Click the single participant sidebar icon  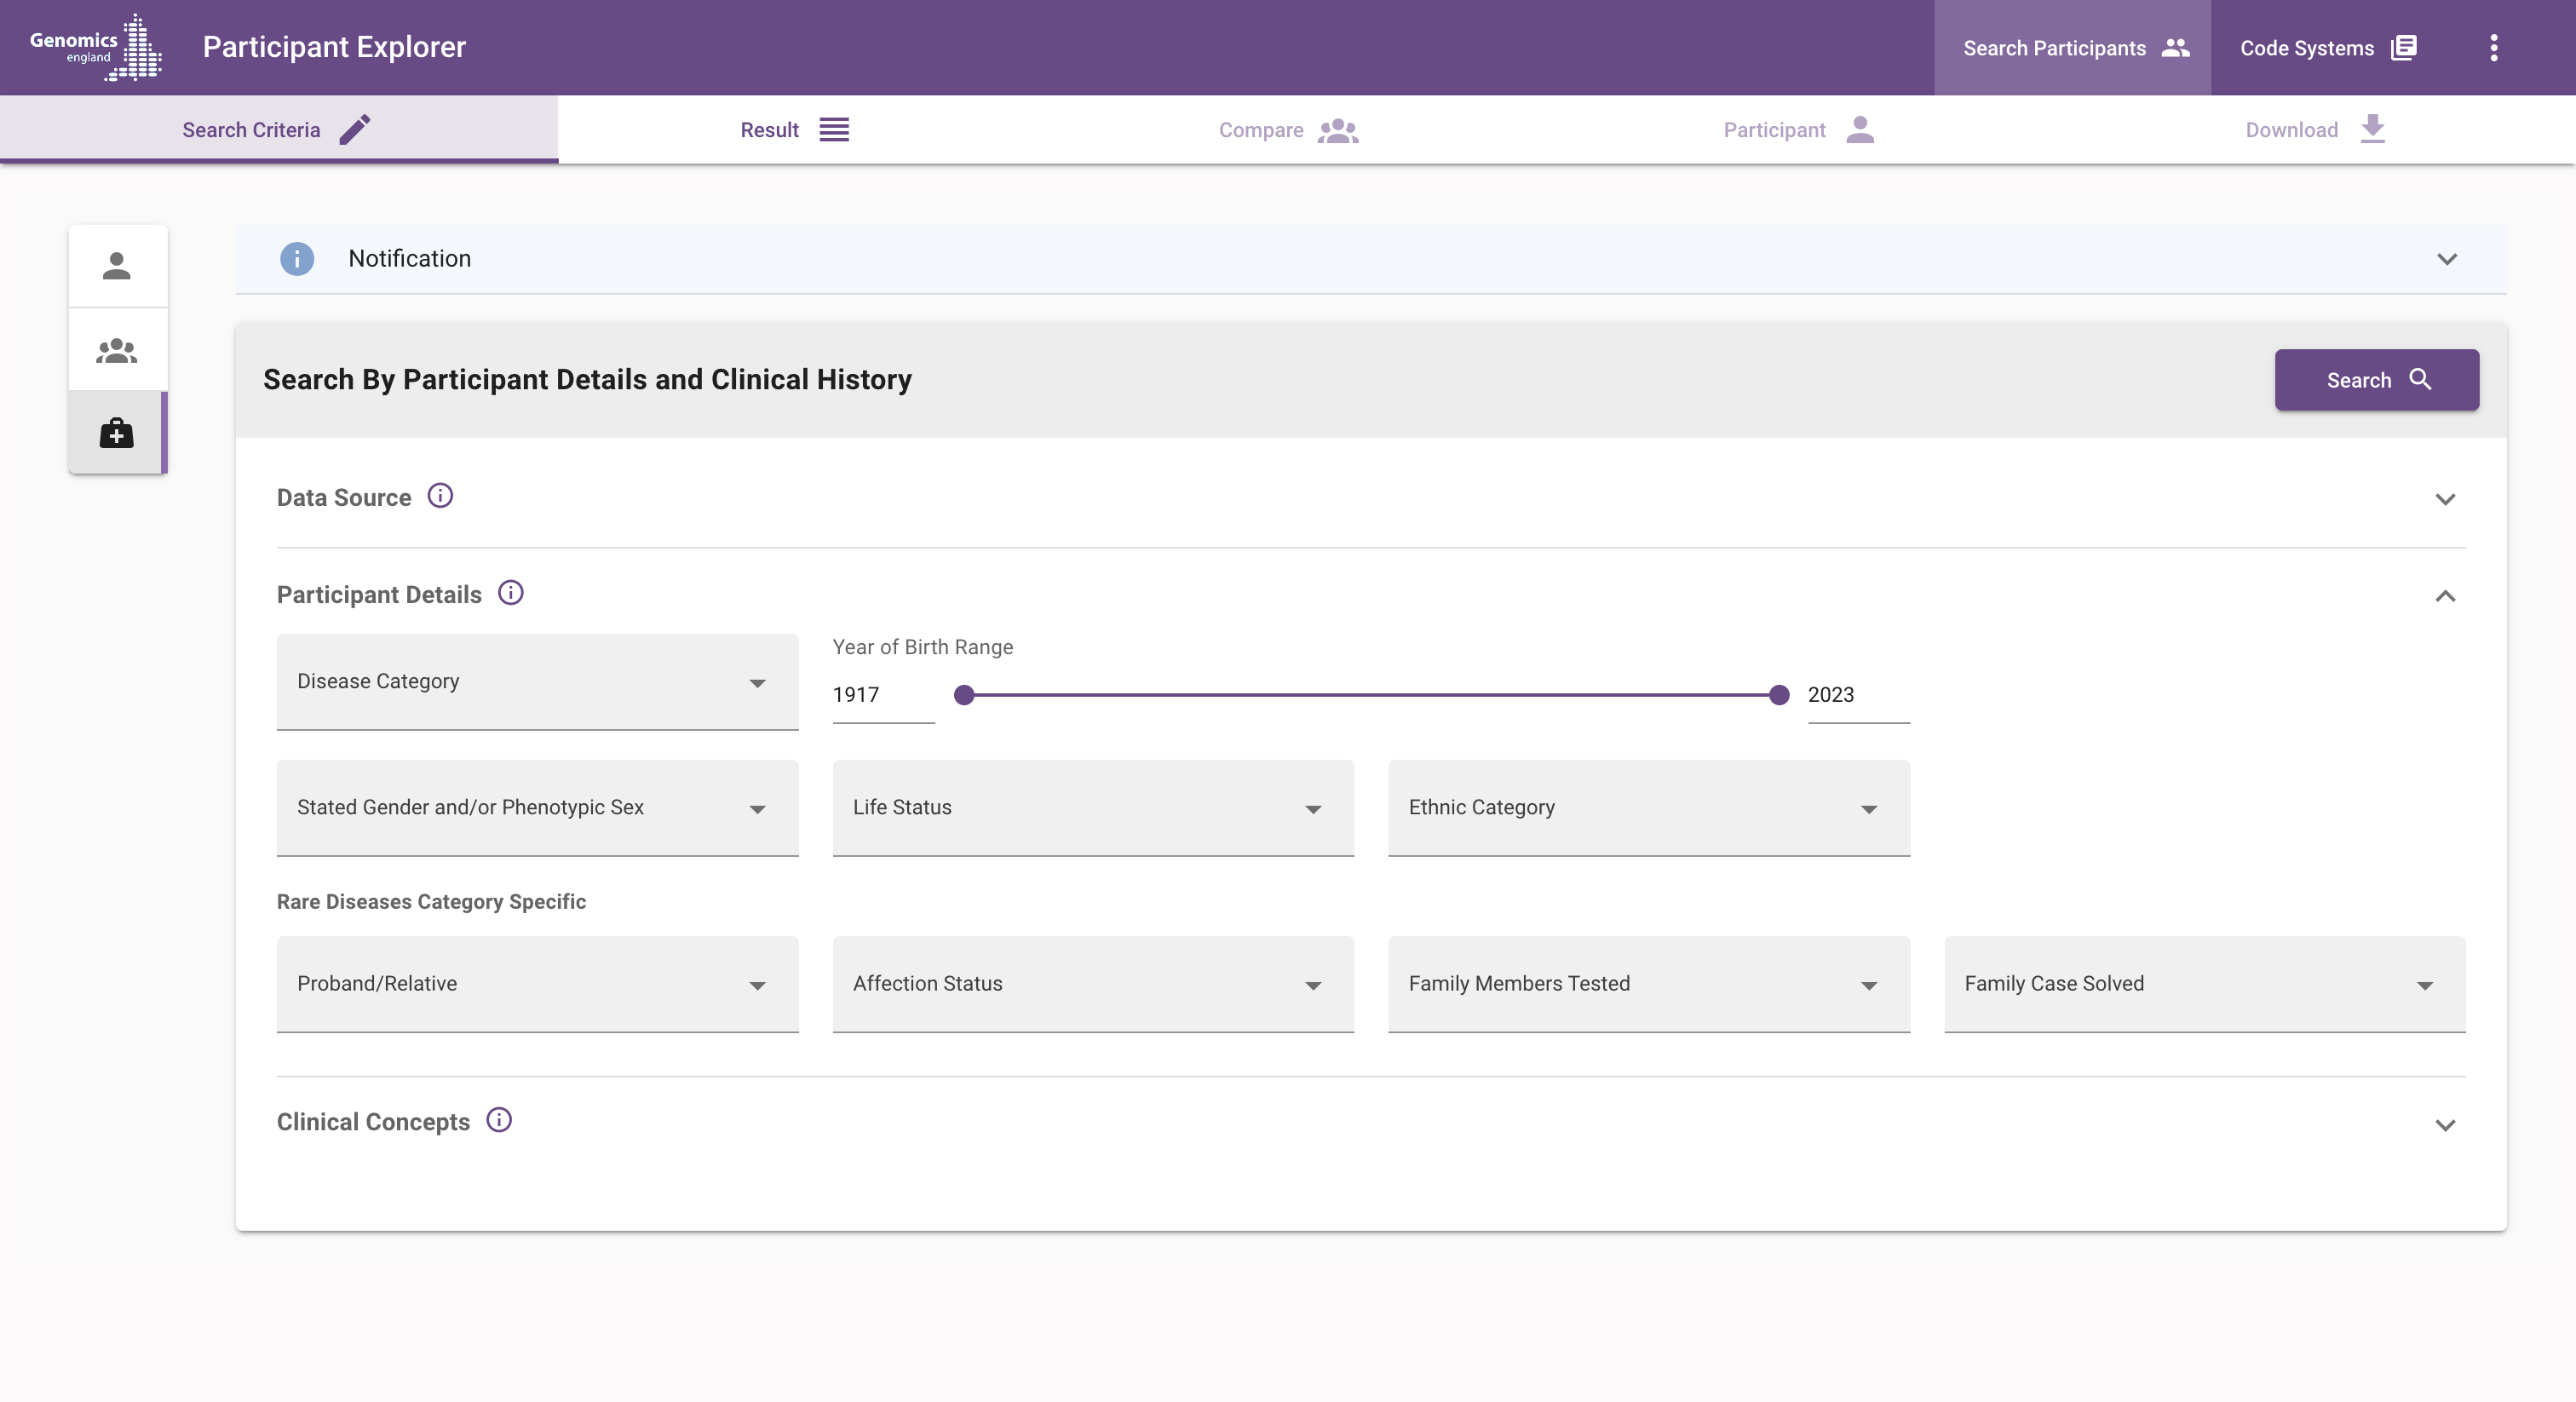pyautogui.click(x=117, y=266)
